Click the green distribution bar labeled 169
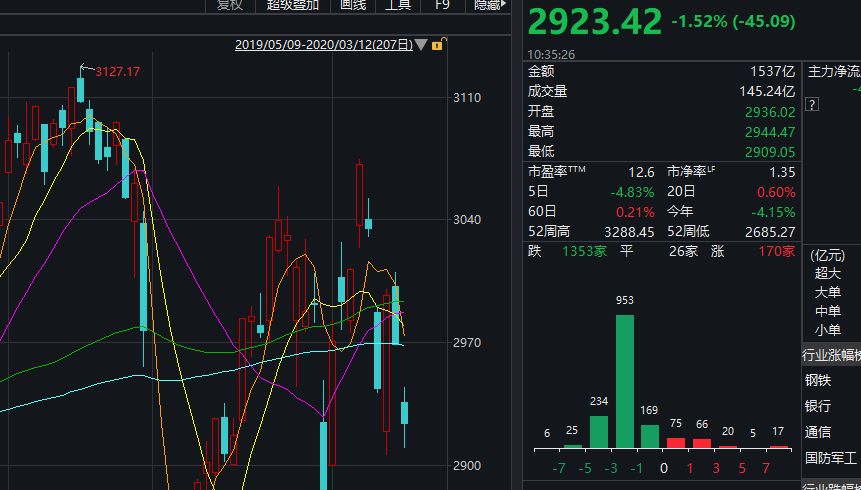 point(650,436)
